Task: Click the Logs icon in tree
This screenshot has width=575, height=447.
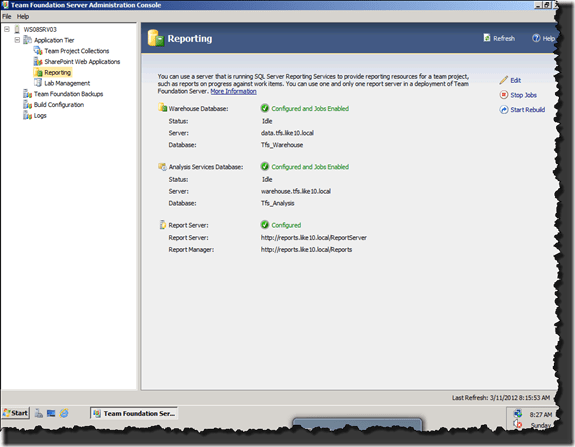Action: 28,116
